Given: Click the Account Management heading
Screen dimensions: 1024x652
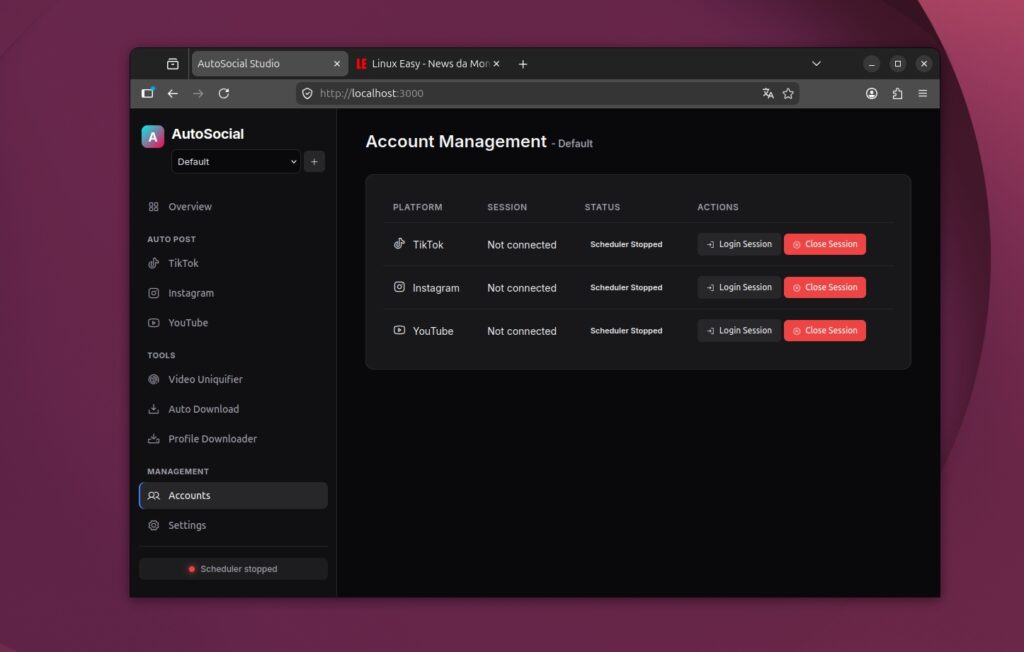Looking at the screenshot, I should click(456, 142).
